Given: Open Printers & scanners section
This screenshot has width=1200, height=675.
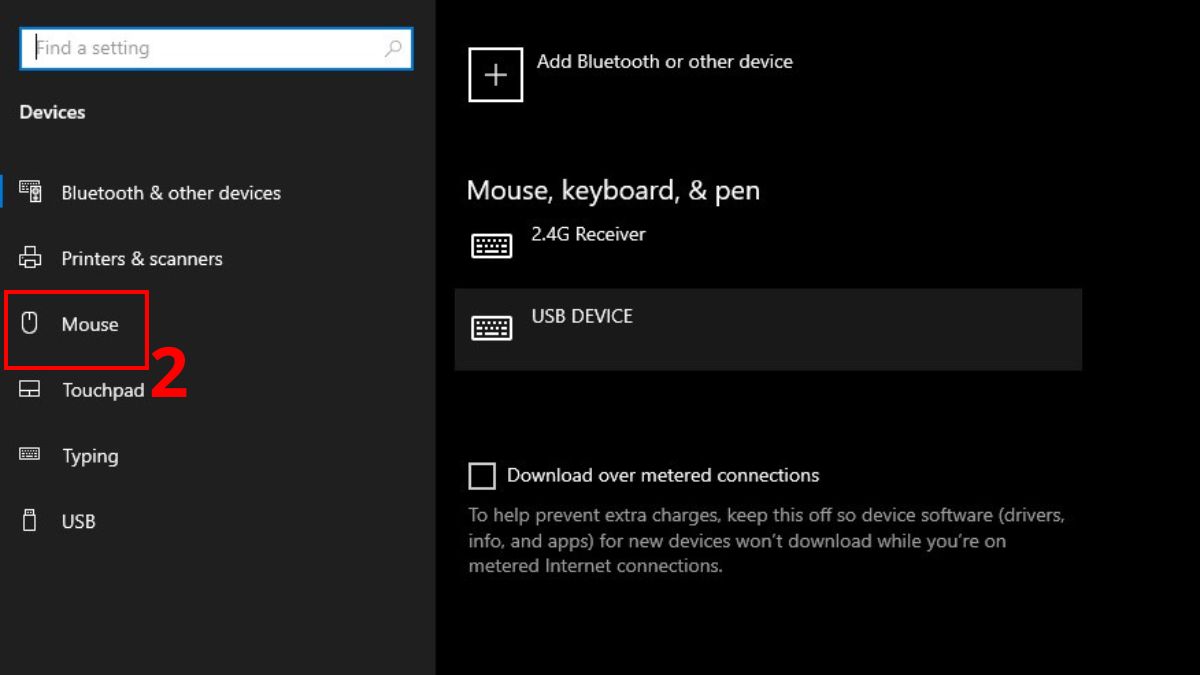Looking at the screenshot, I should (142, 259).
